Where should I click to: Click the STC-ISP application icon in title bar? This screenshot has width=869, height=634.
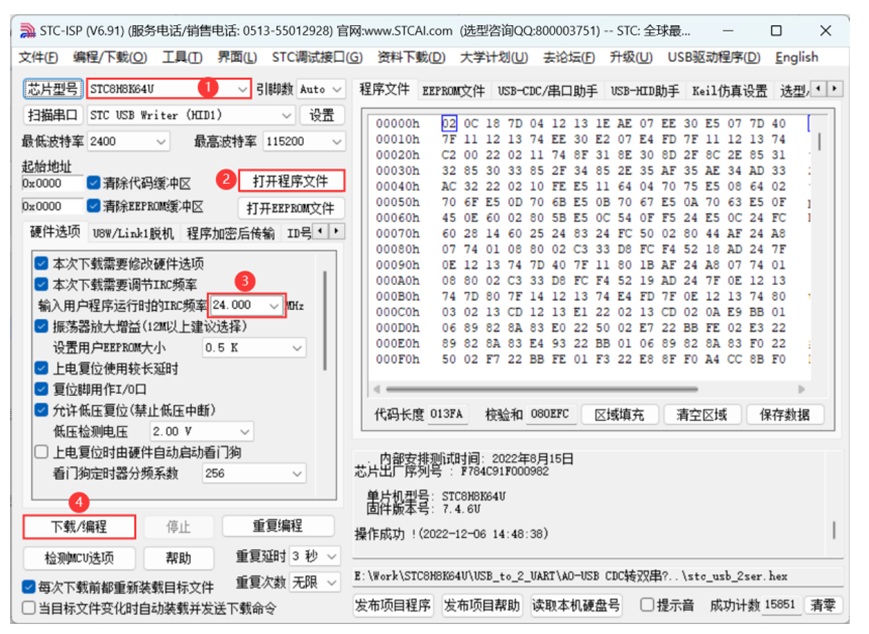(x=28, y=30)
